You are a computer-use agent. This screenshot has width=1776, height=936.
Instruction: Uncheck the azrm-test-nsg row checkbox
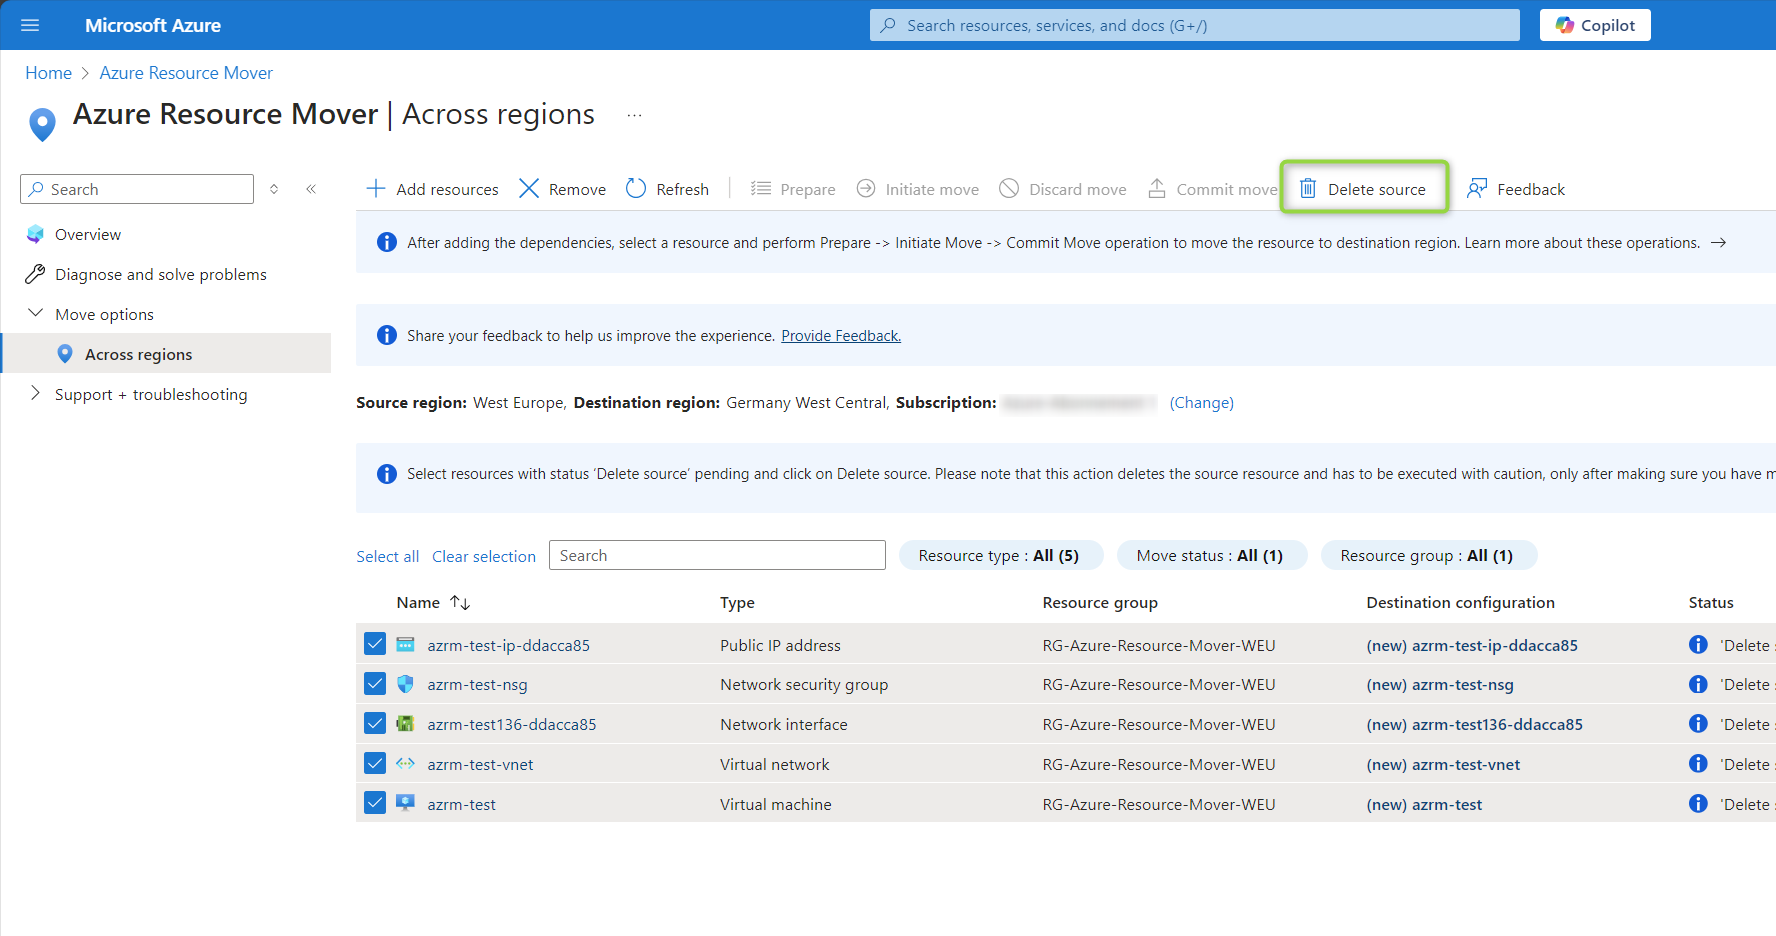point(375,684)
